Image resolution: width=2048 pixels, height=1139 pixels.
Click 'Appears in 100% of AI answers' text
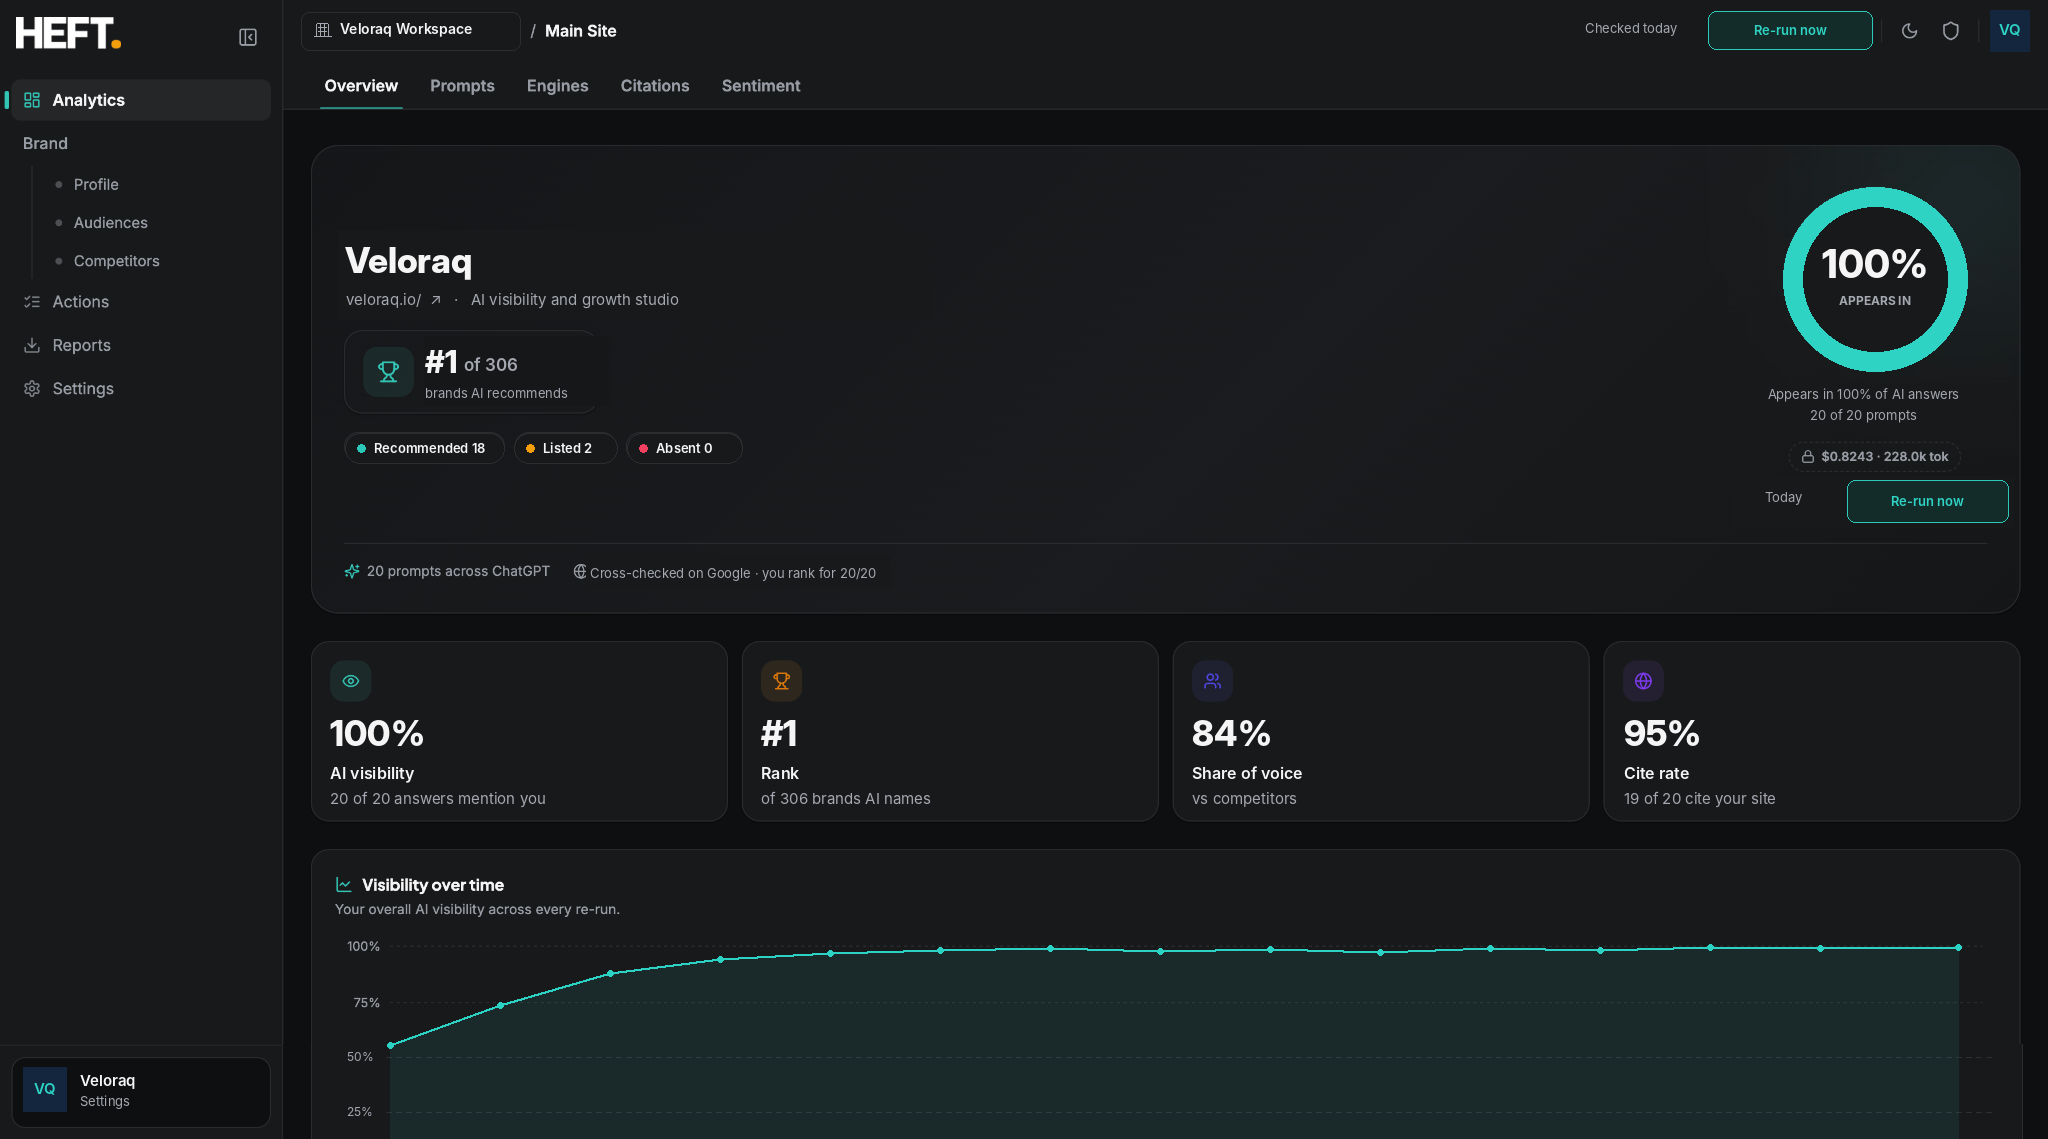click(1863, 394)
